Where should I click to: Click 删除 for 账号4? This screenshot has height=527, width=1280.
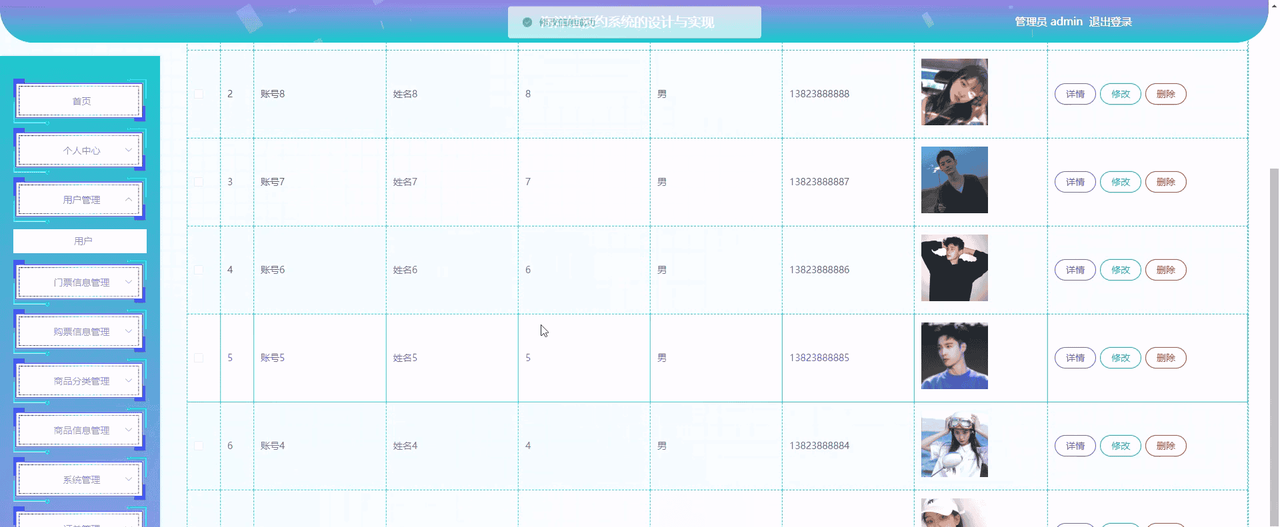[x=1166, y=446]
